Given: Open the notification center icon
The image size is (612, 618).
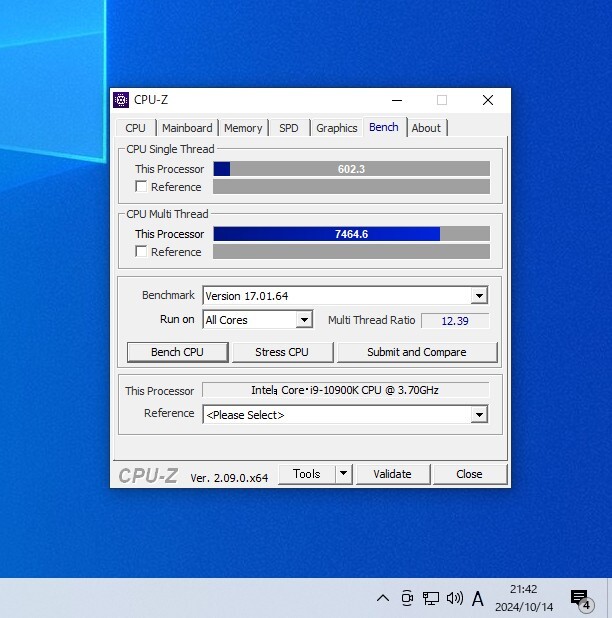Looking at the screenshot, I should (581, 599).
